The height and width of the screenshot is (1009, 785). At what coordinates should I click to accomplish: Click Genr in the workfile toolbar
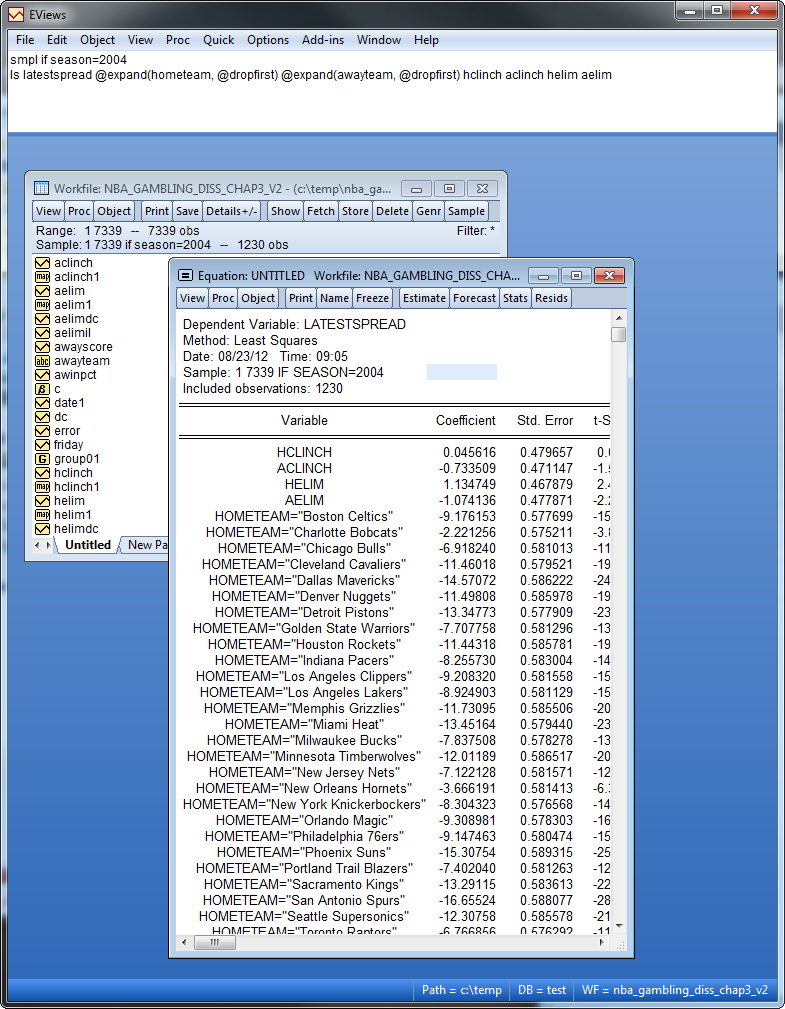[x=429, y=211]
